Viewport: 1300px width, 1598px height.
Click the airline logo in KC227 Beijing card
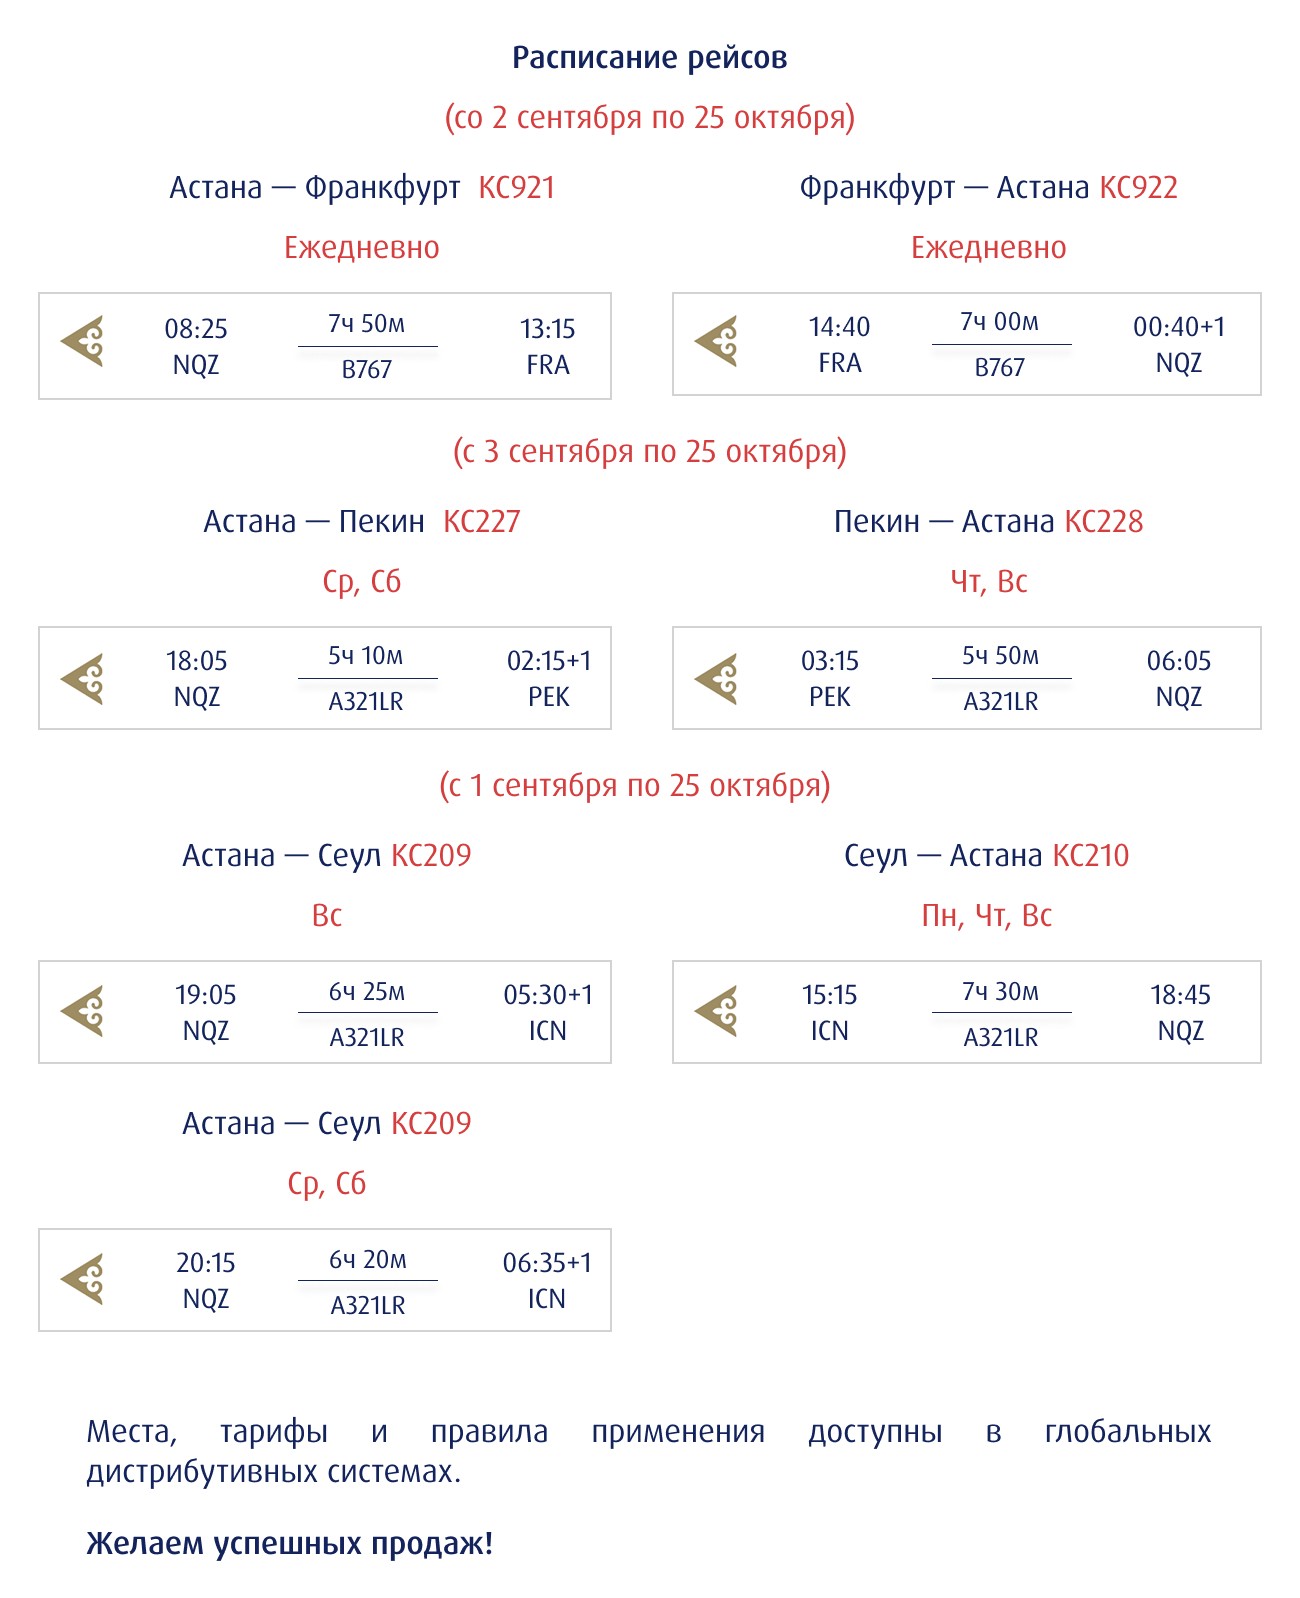[x=82, y=679]
